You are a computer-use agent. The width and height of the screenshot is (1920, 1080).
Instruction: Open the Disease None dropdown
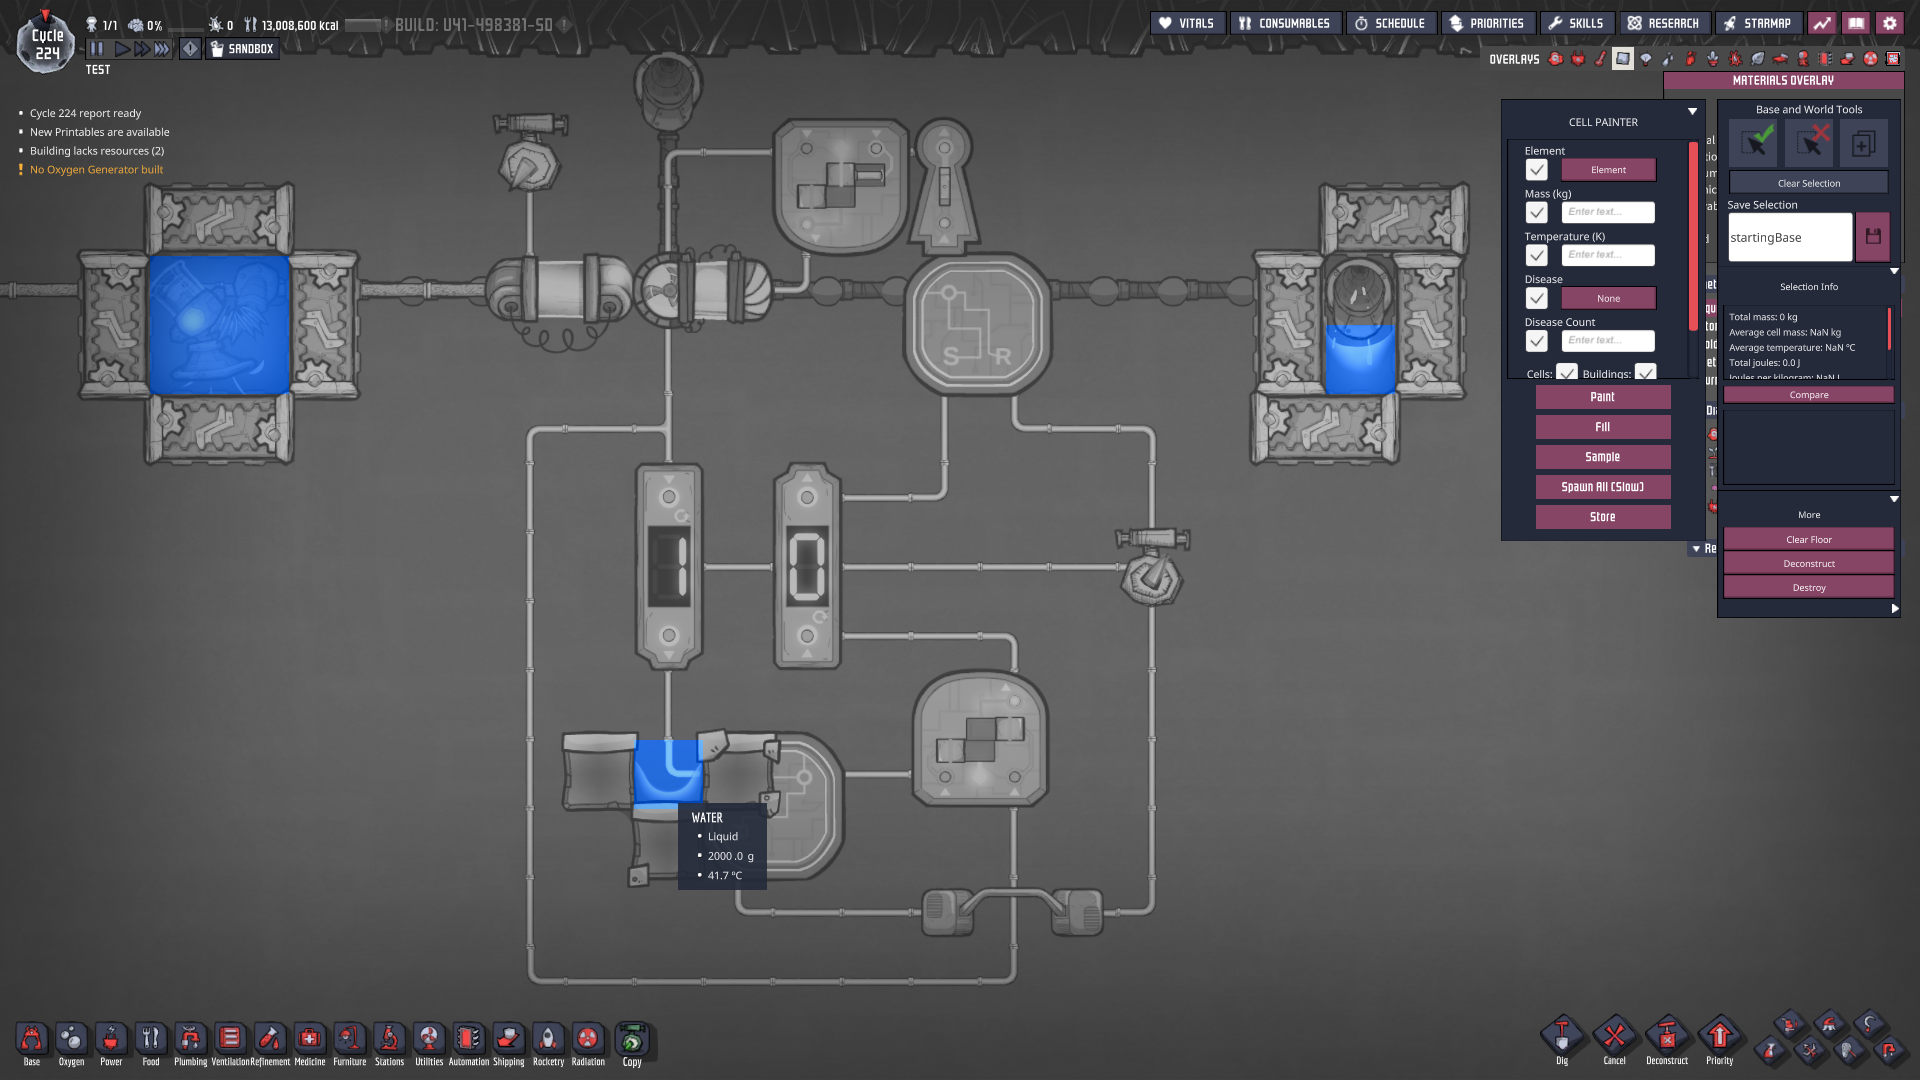1608,298
